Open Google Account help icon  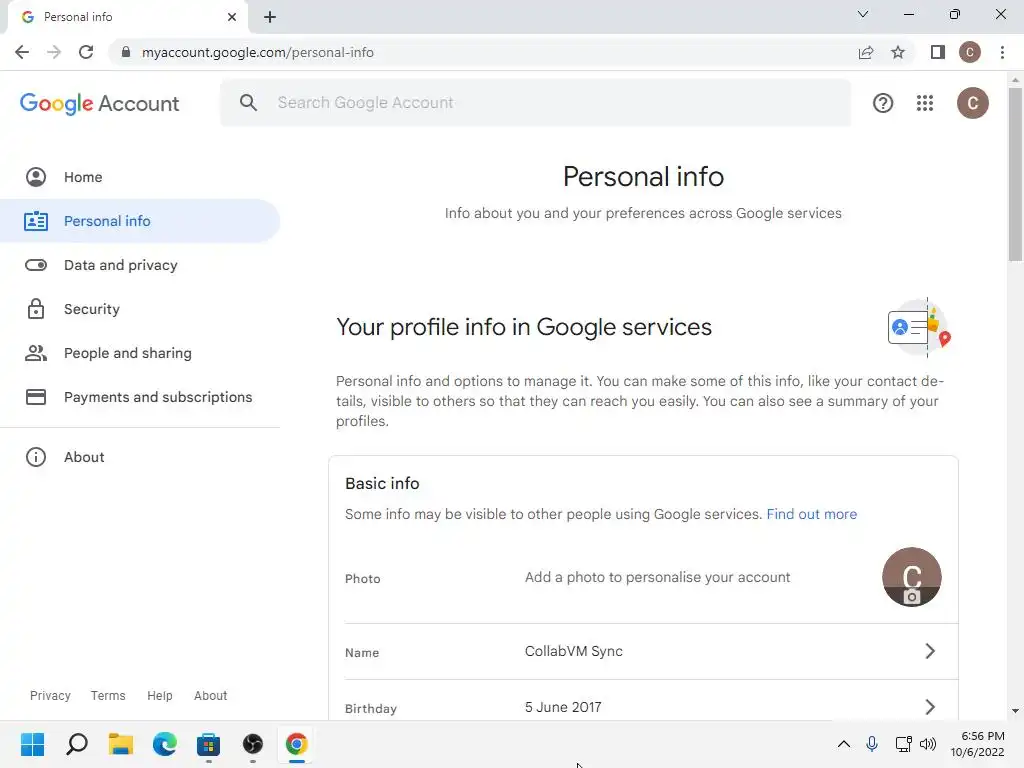[x=882, y=103]
